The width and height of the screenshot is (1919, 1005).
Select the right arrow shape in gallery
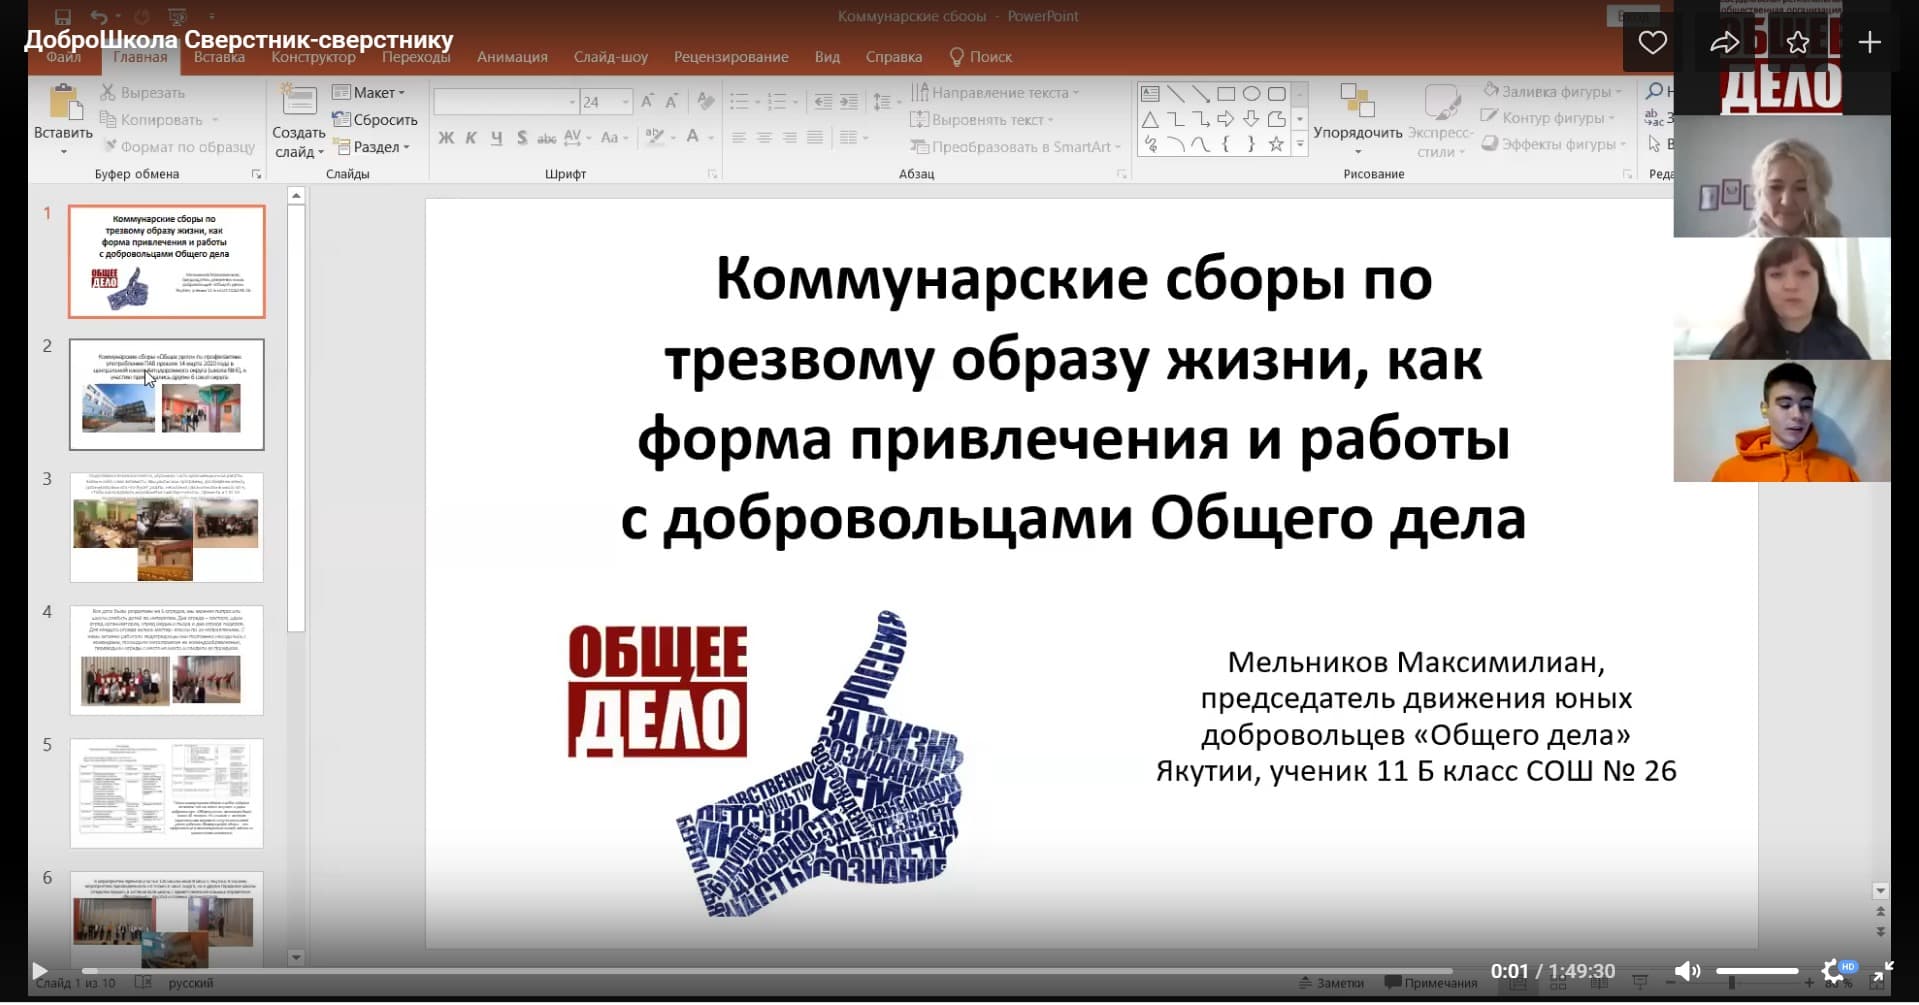[x=1225, y=119]
